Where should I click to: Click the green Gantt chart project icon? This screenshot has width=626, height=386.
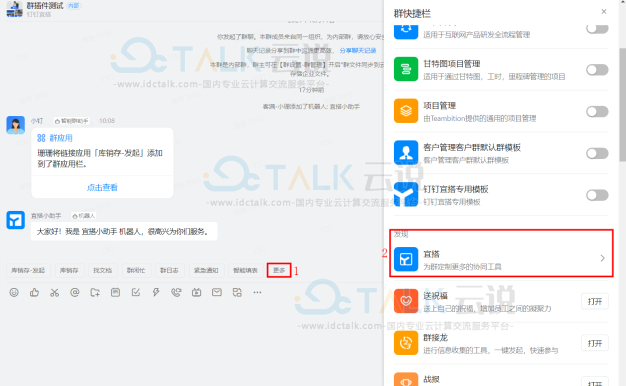tap(406, 69)
